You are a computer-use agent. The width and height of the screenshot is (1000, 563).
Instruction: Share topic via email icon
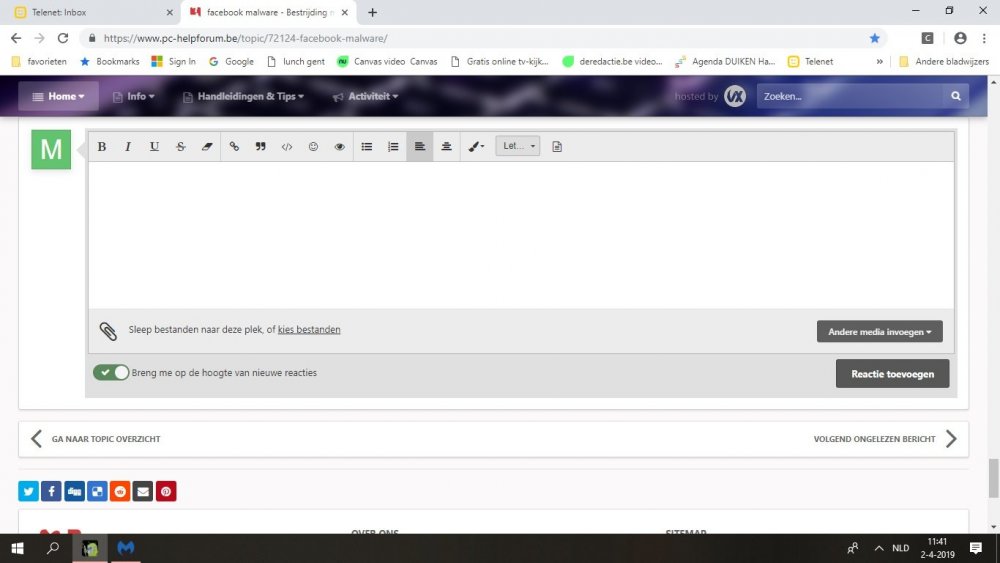143,492
